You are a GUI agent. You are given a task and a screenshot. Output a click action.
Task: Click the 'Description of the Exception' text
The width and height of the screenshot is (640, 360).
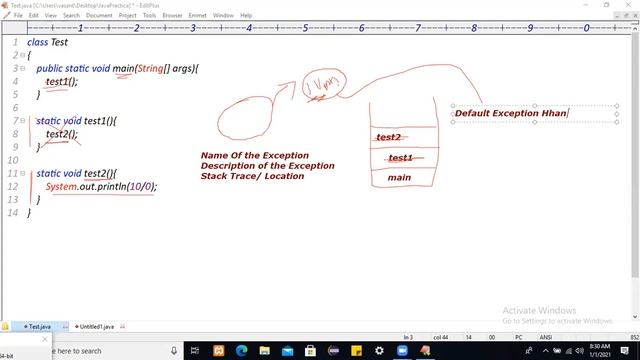267,166
